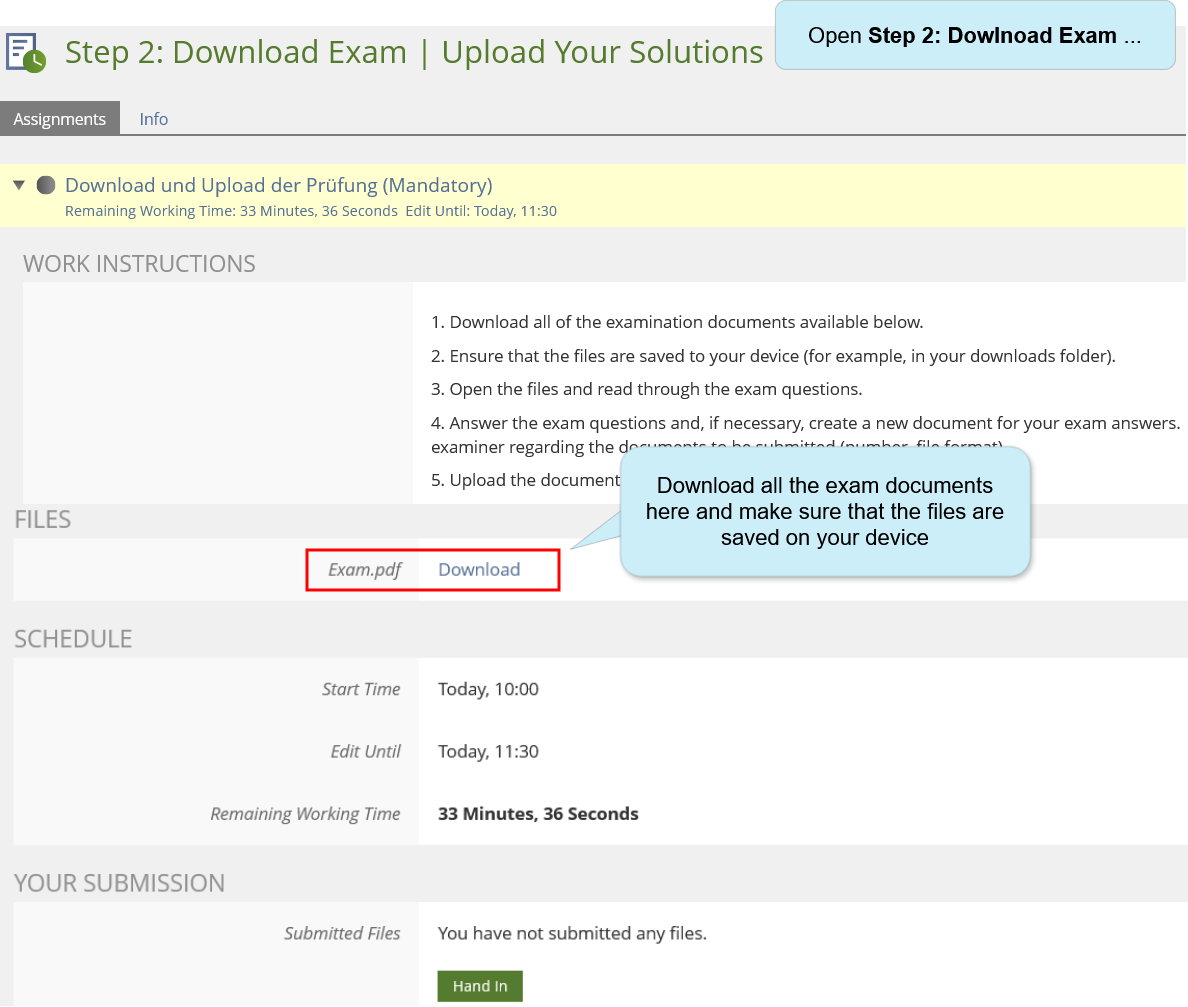1188x1007 pixels.
Task: Click the Open Step 2 callout box
Action: click(x=974, y=36)
